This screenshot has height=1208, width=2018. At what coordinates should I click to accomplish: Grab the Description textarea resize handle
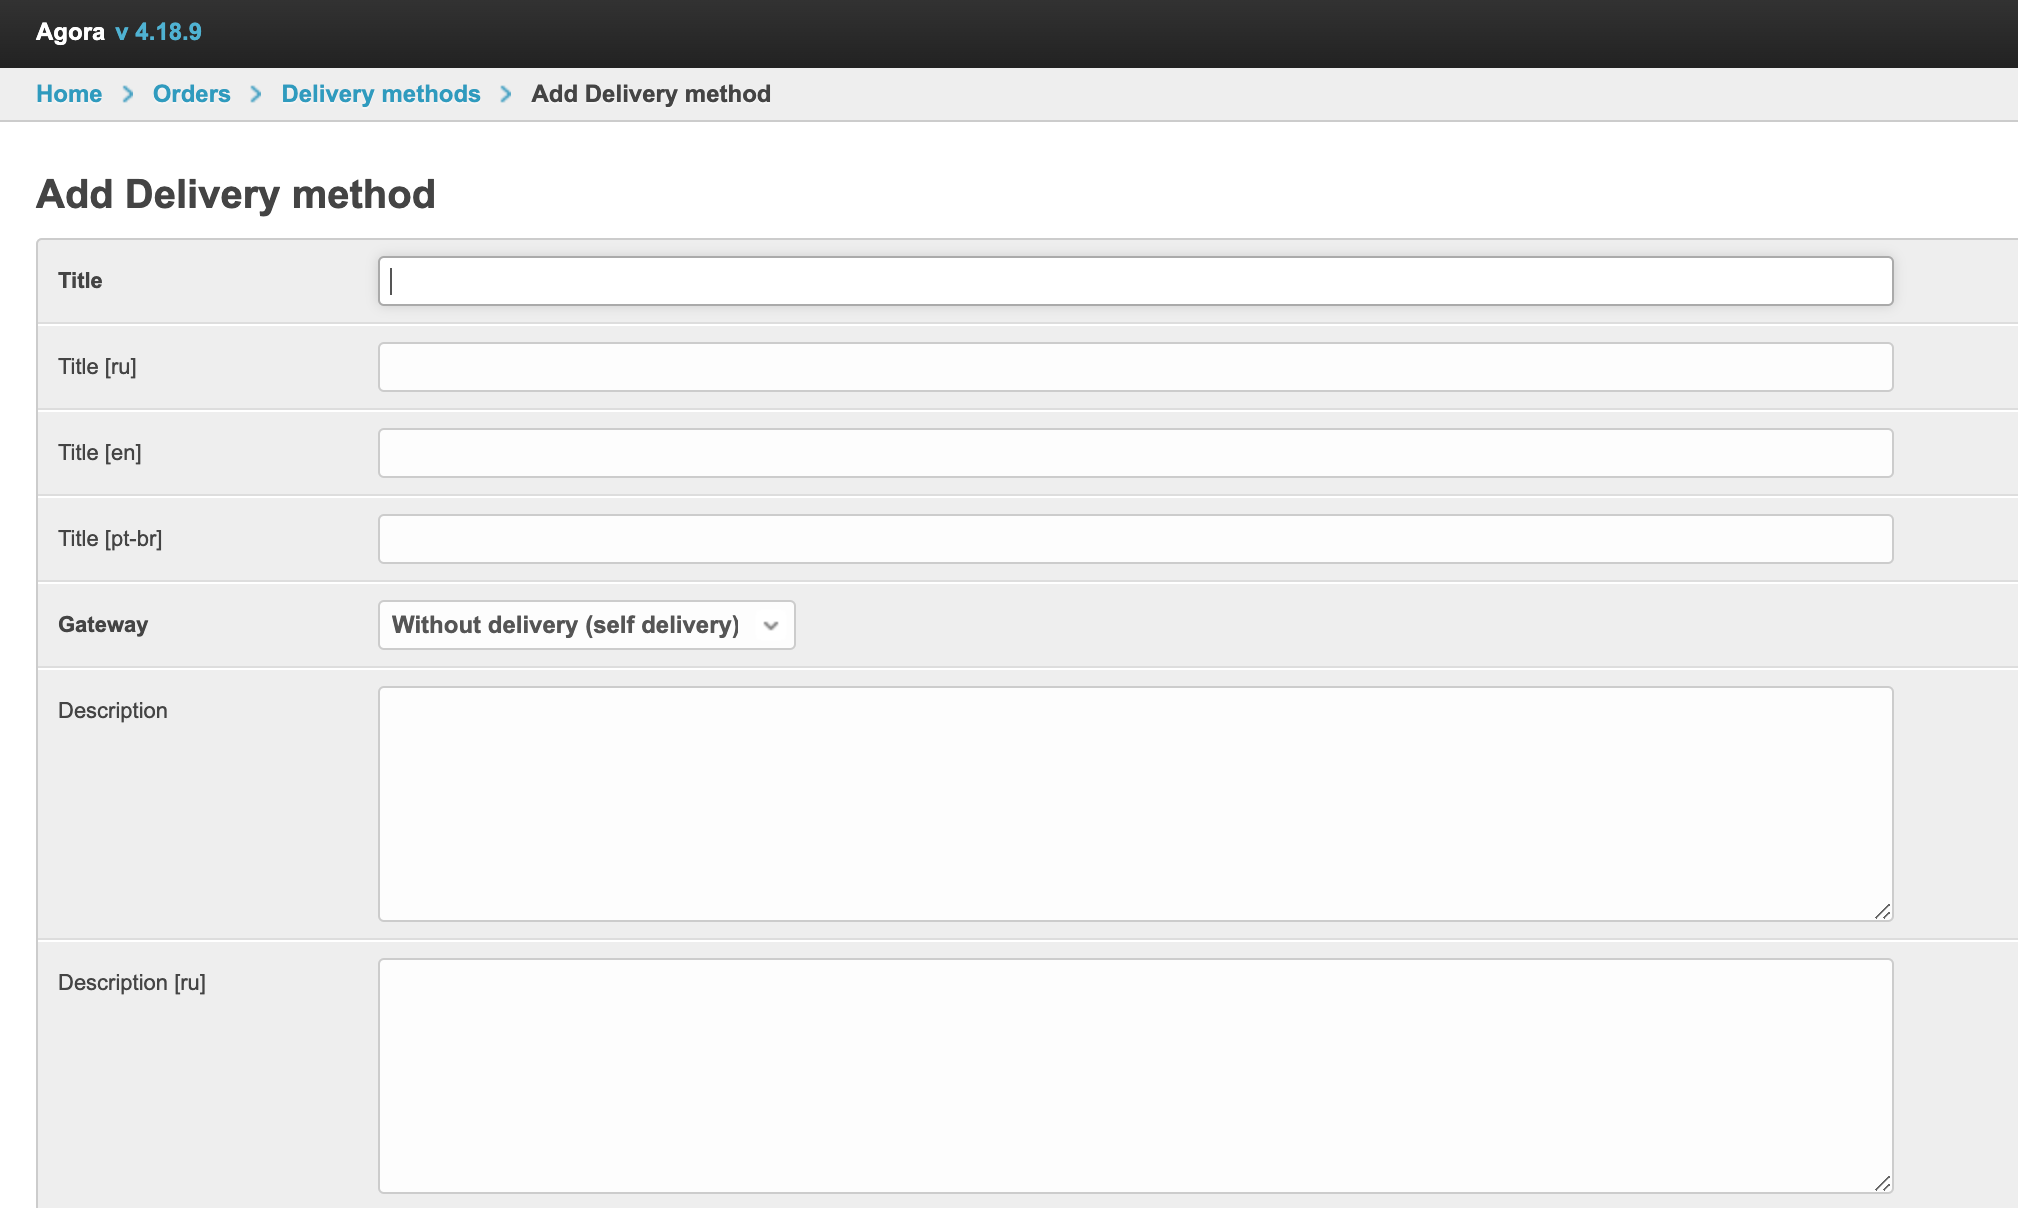pyautogui.click(x=1882, y=911)
